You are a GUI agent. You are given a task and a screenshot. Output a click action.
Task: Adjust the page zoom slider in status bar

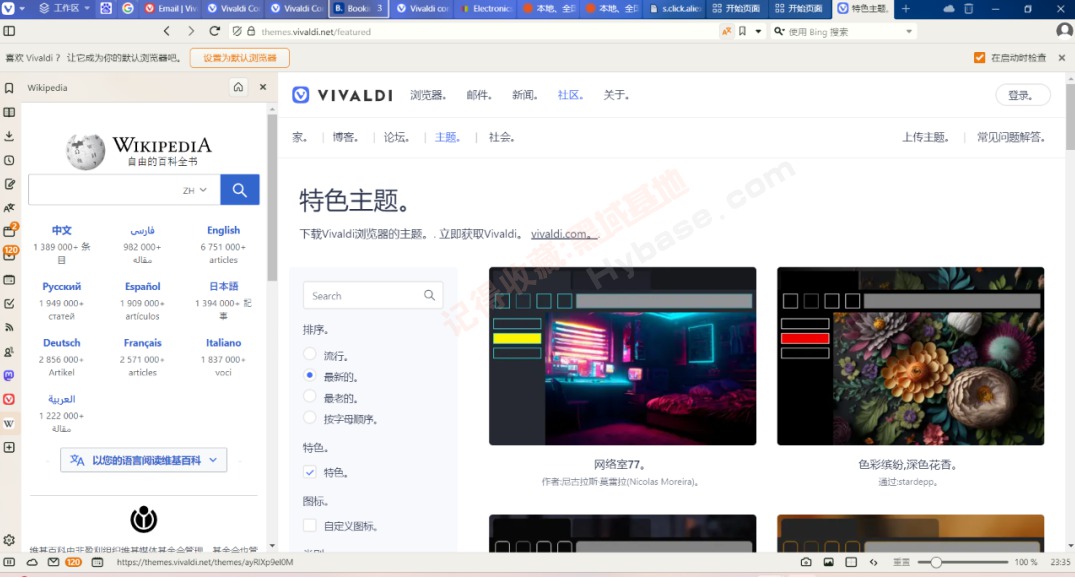point(963,562)
